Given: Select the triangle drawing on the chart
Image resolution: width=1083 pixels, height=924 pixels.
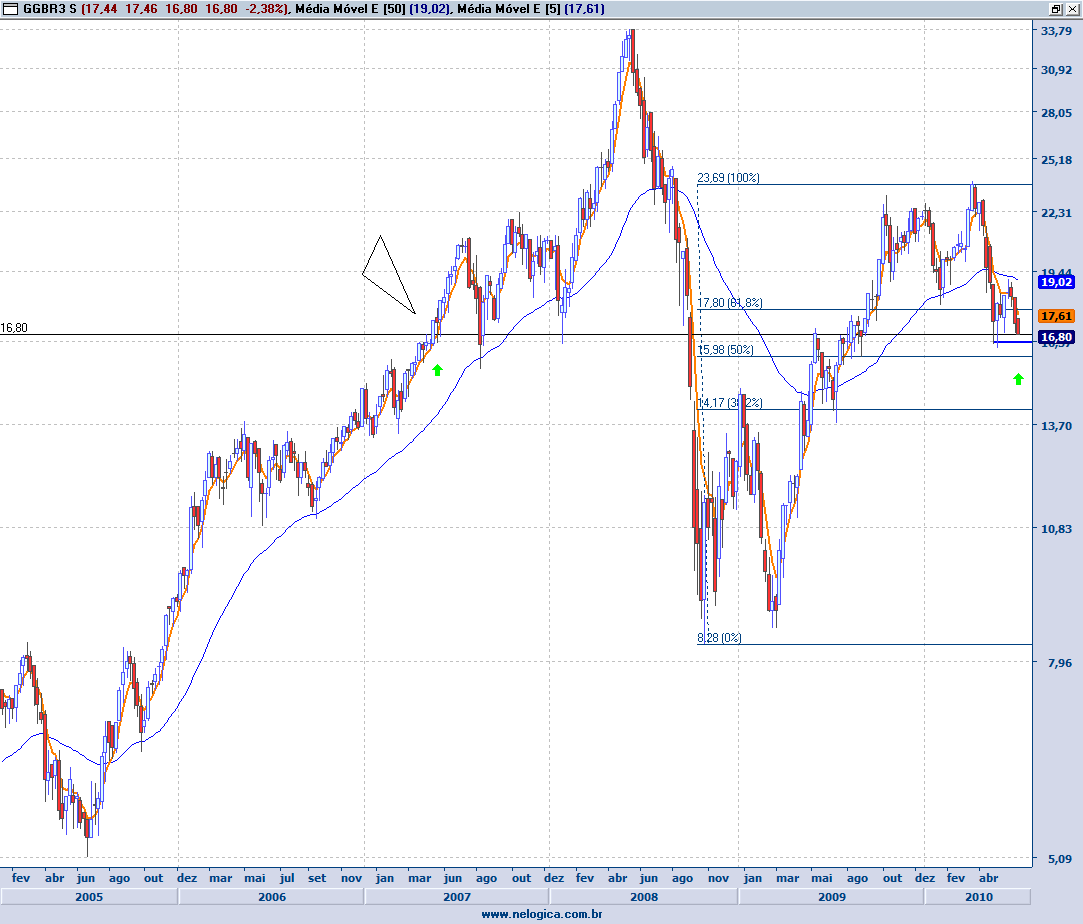Looking at the screenshot, I should click(x=388, y=275).
